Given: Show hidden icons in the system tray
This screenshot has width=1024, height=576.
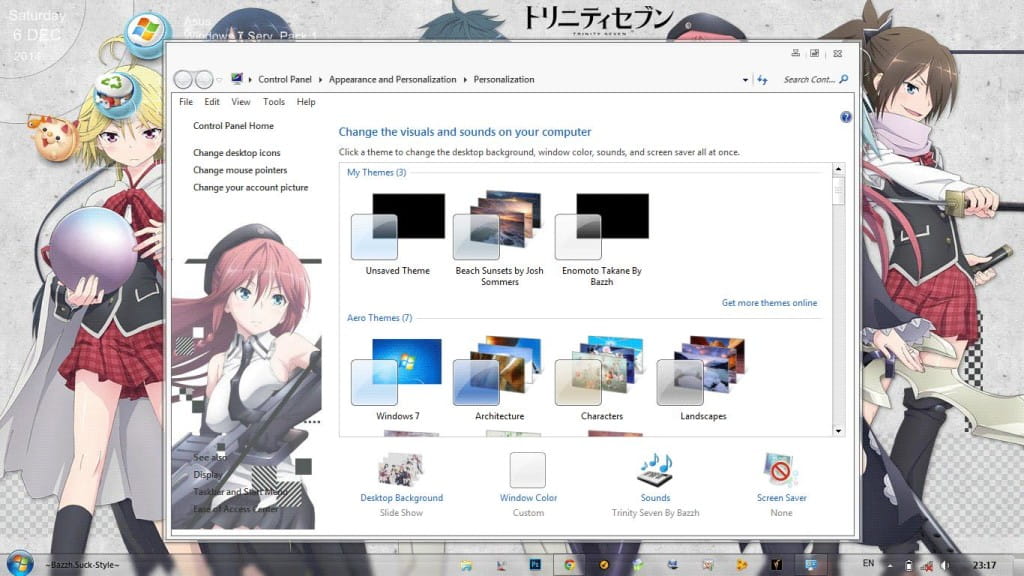Looking at the screenshot, I should (890, 564).
